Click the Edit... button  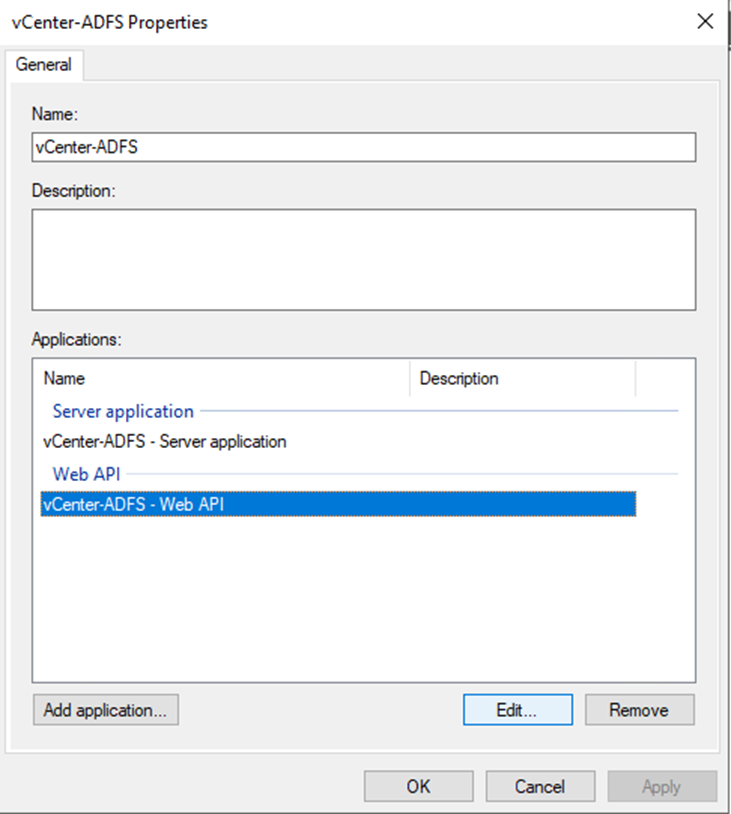(x=518, y=710)
